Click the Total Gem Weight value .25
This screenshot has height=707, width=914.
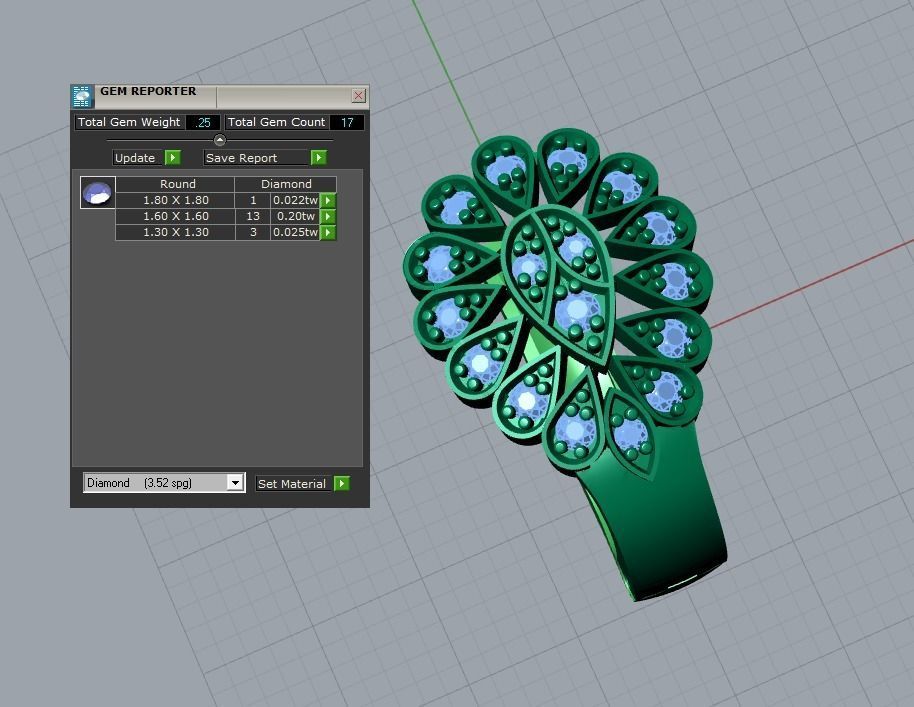coord(203,122)
